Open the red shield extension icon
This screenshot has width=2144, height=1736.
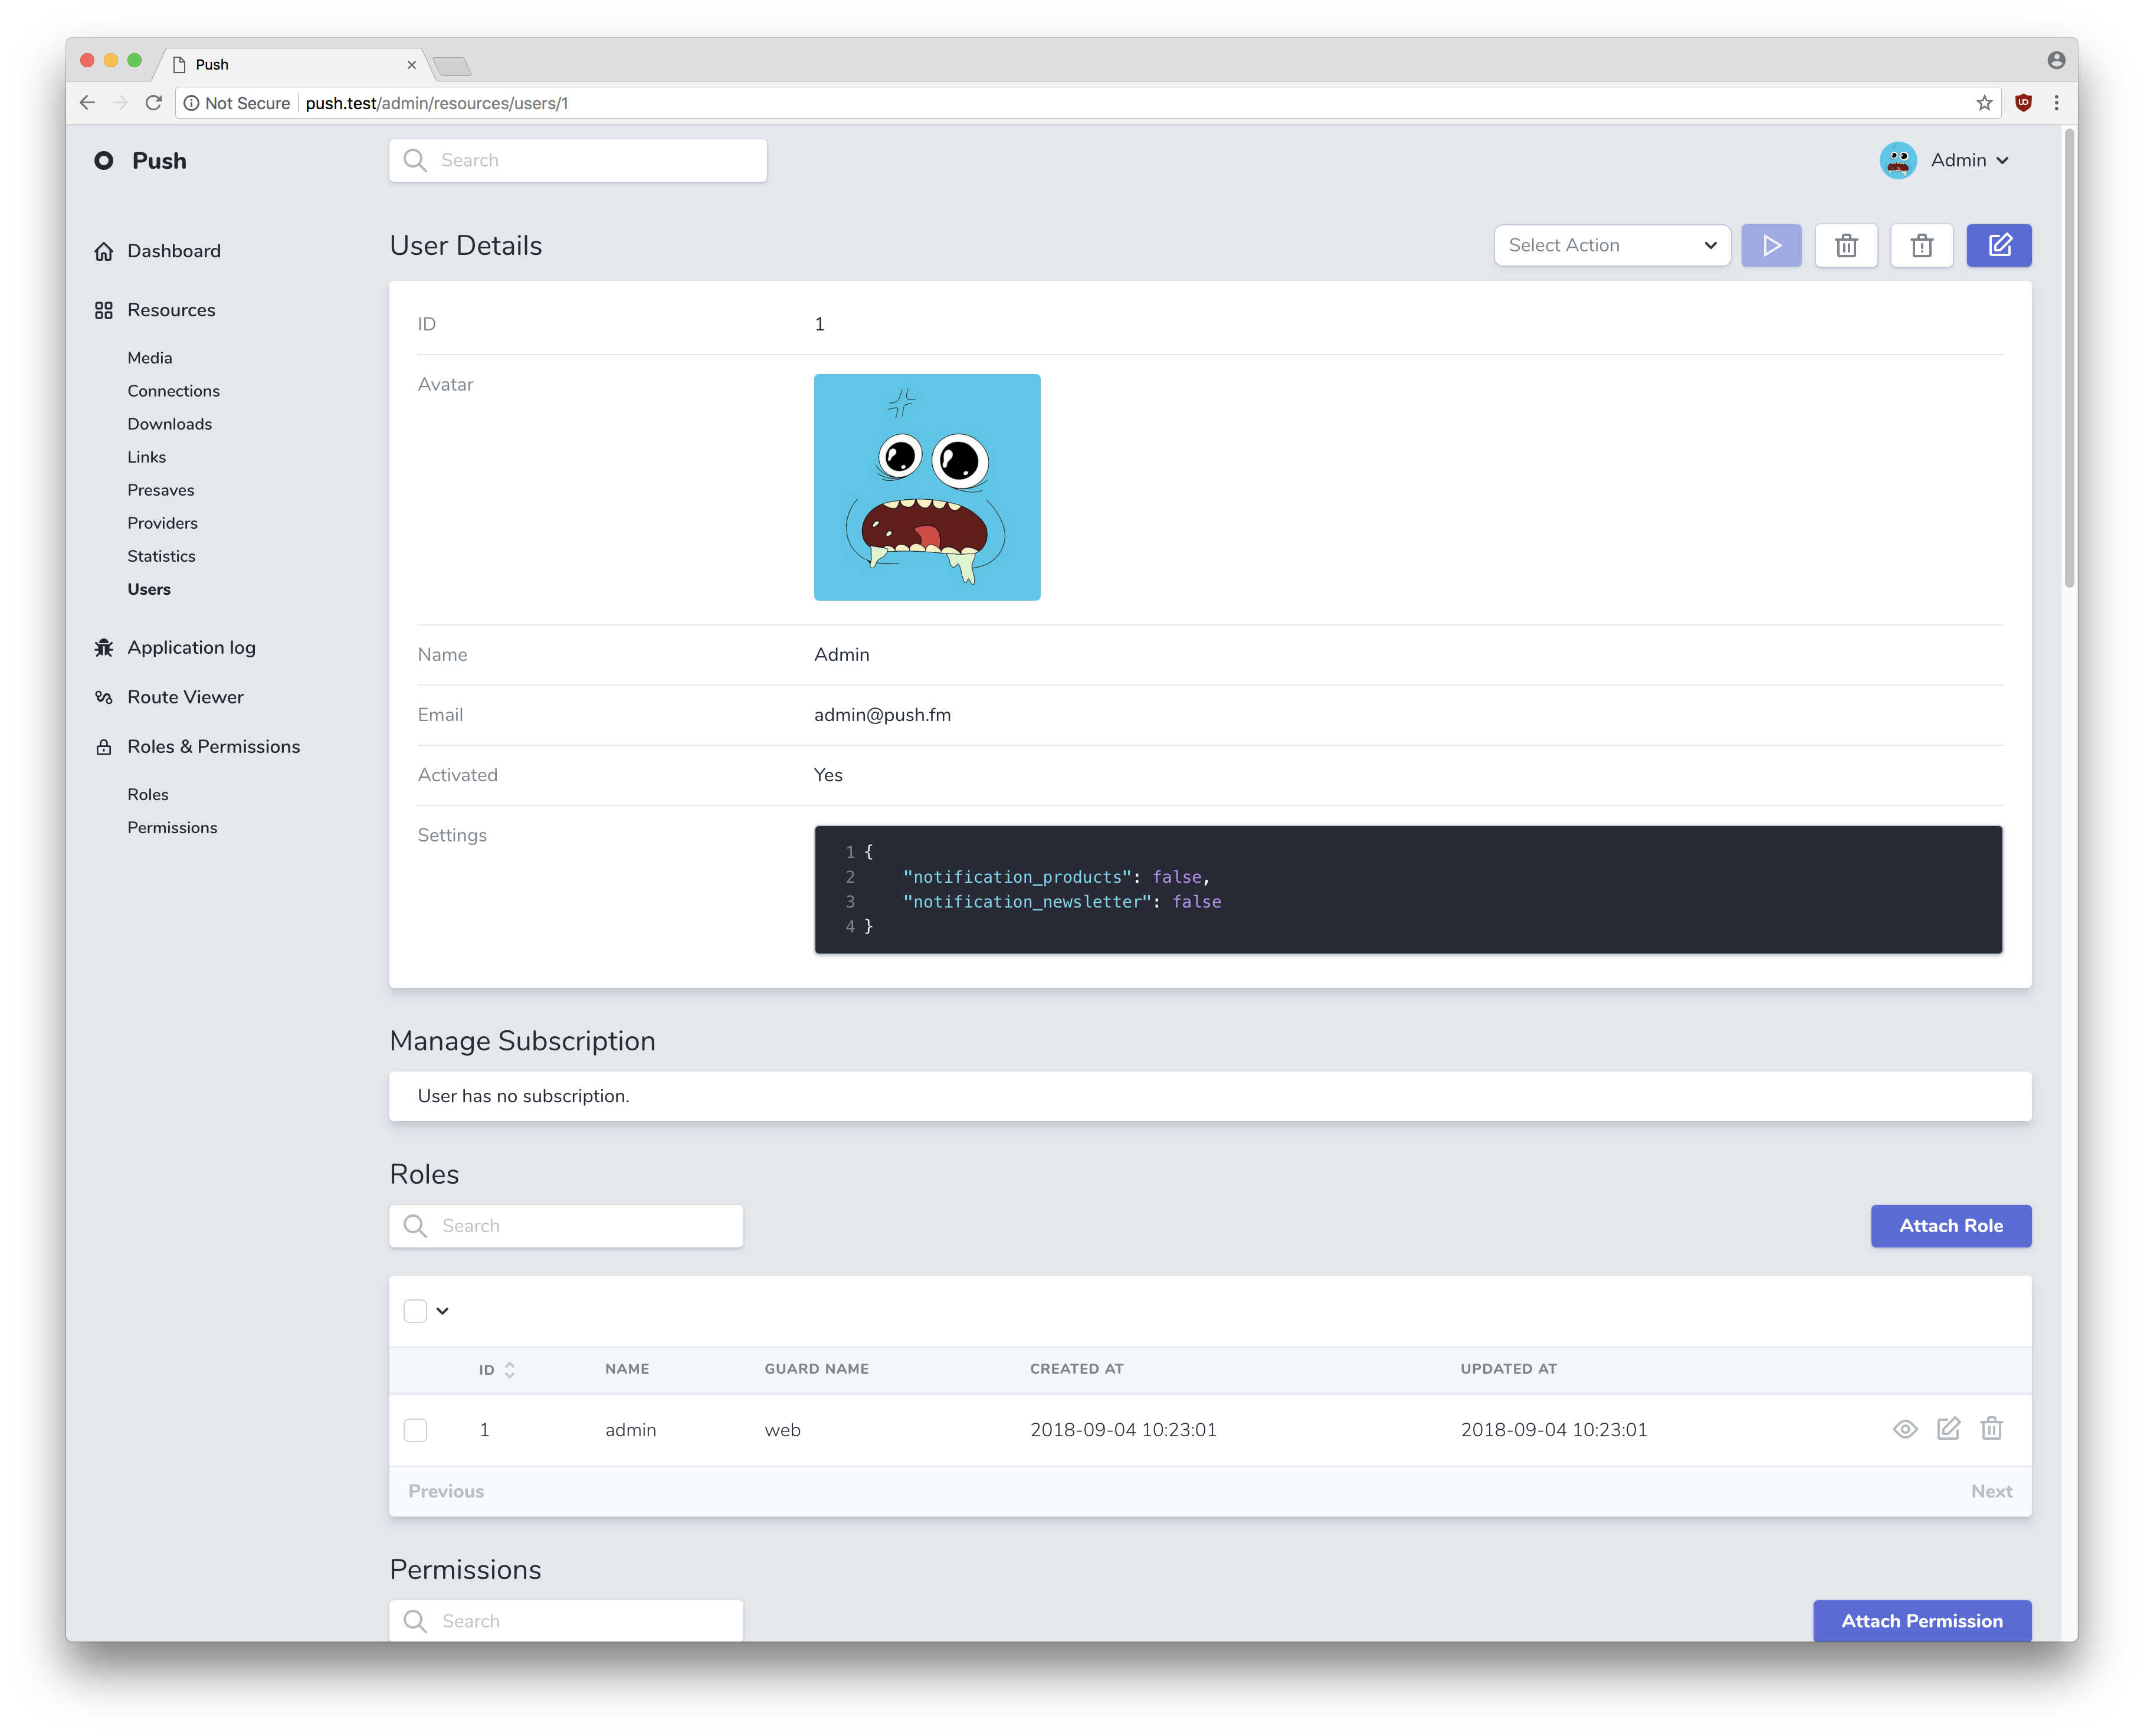[2023, 103]
